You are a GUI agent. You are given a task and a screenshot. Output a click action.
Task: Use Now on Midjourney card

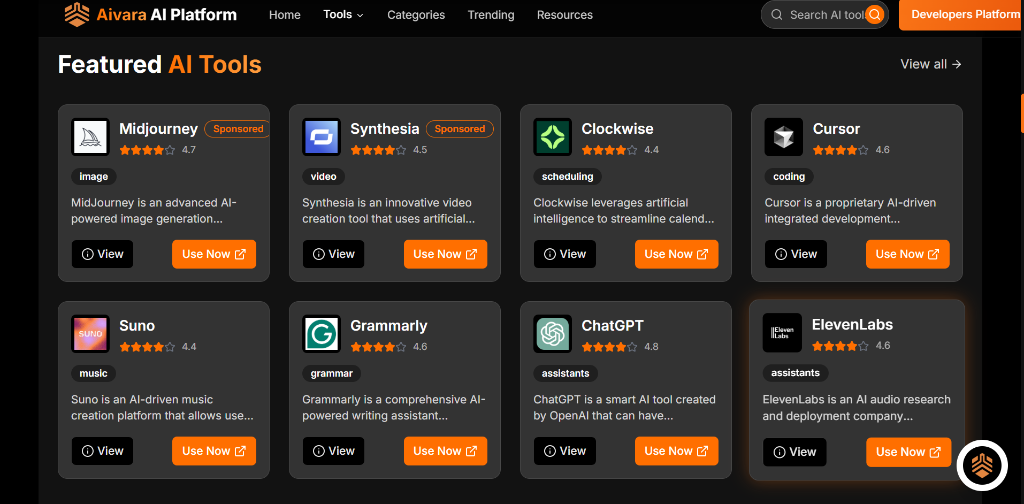click(214, 254)
